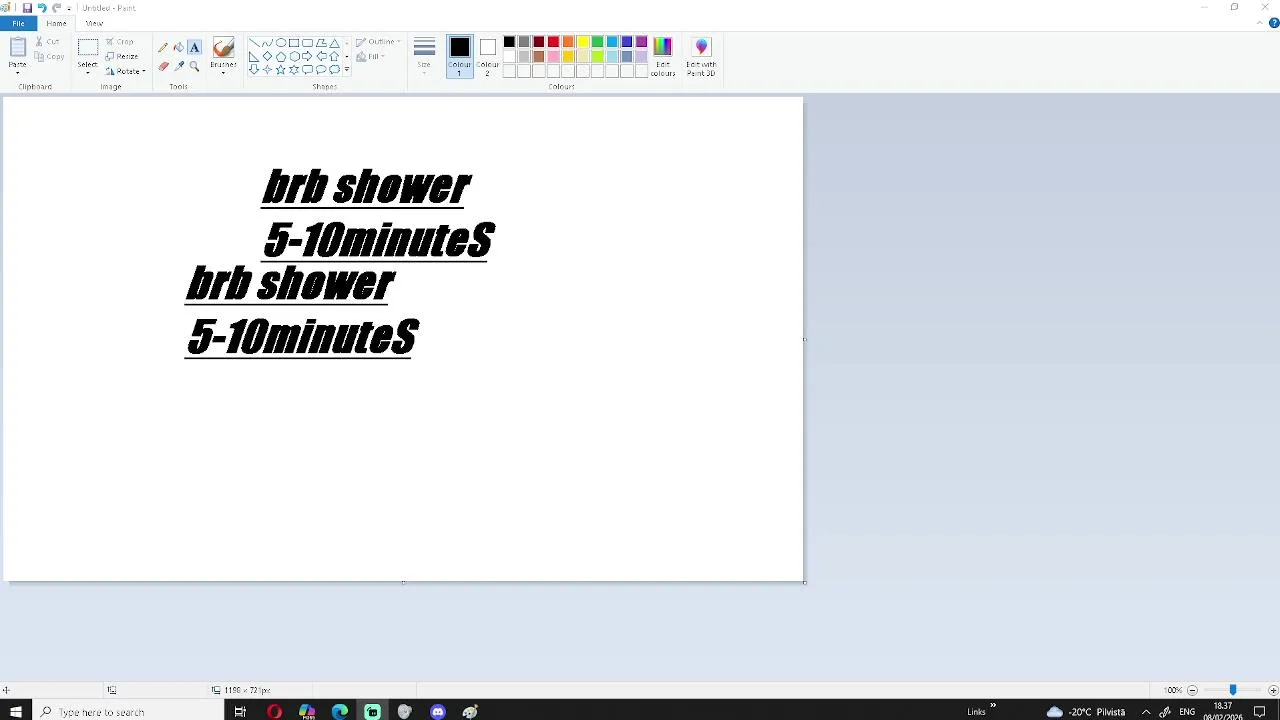Click the zoom slider handle
1280x720 pixels.
click(1232, 690)
